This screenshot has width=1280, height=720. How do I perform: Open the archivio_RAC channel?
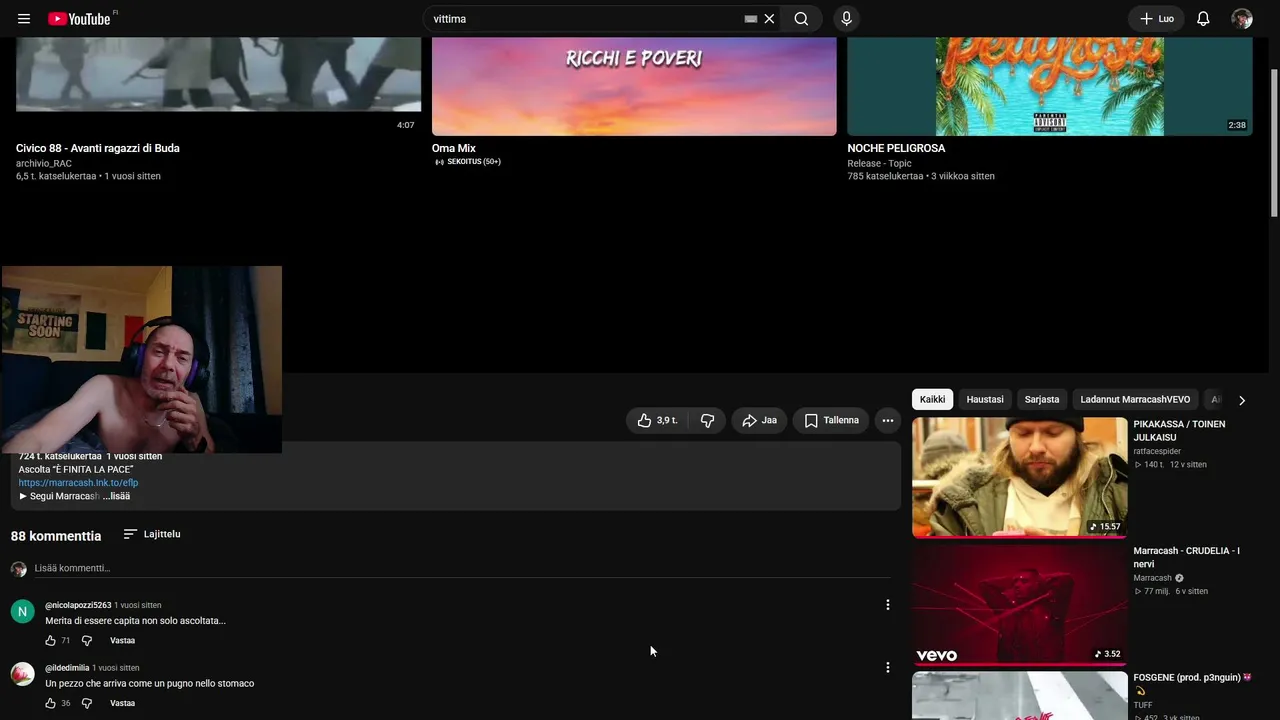pyautogui.click(x=44, y=163)
